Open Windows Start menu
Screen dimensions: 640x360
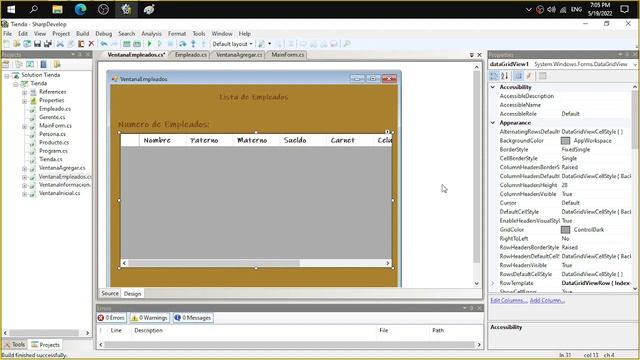point(11,9)
